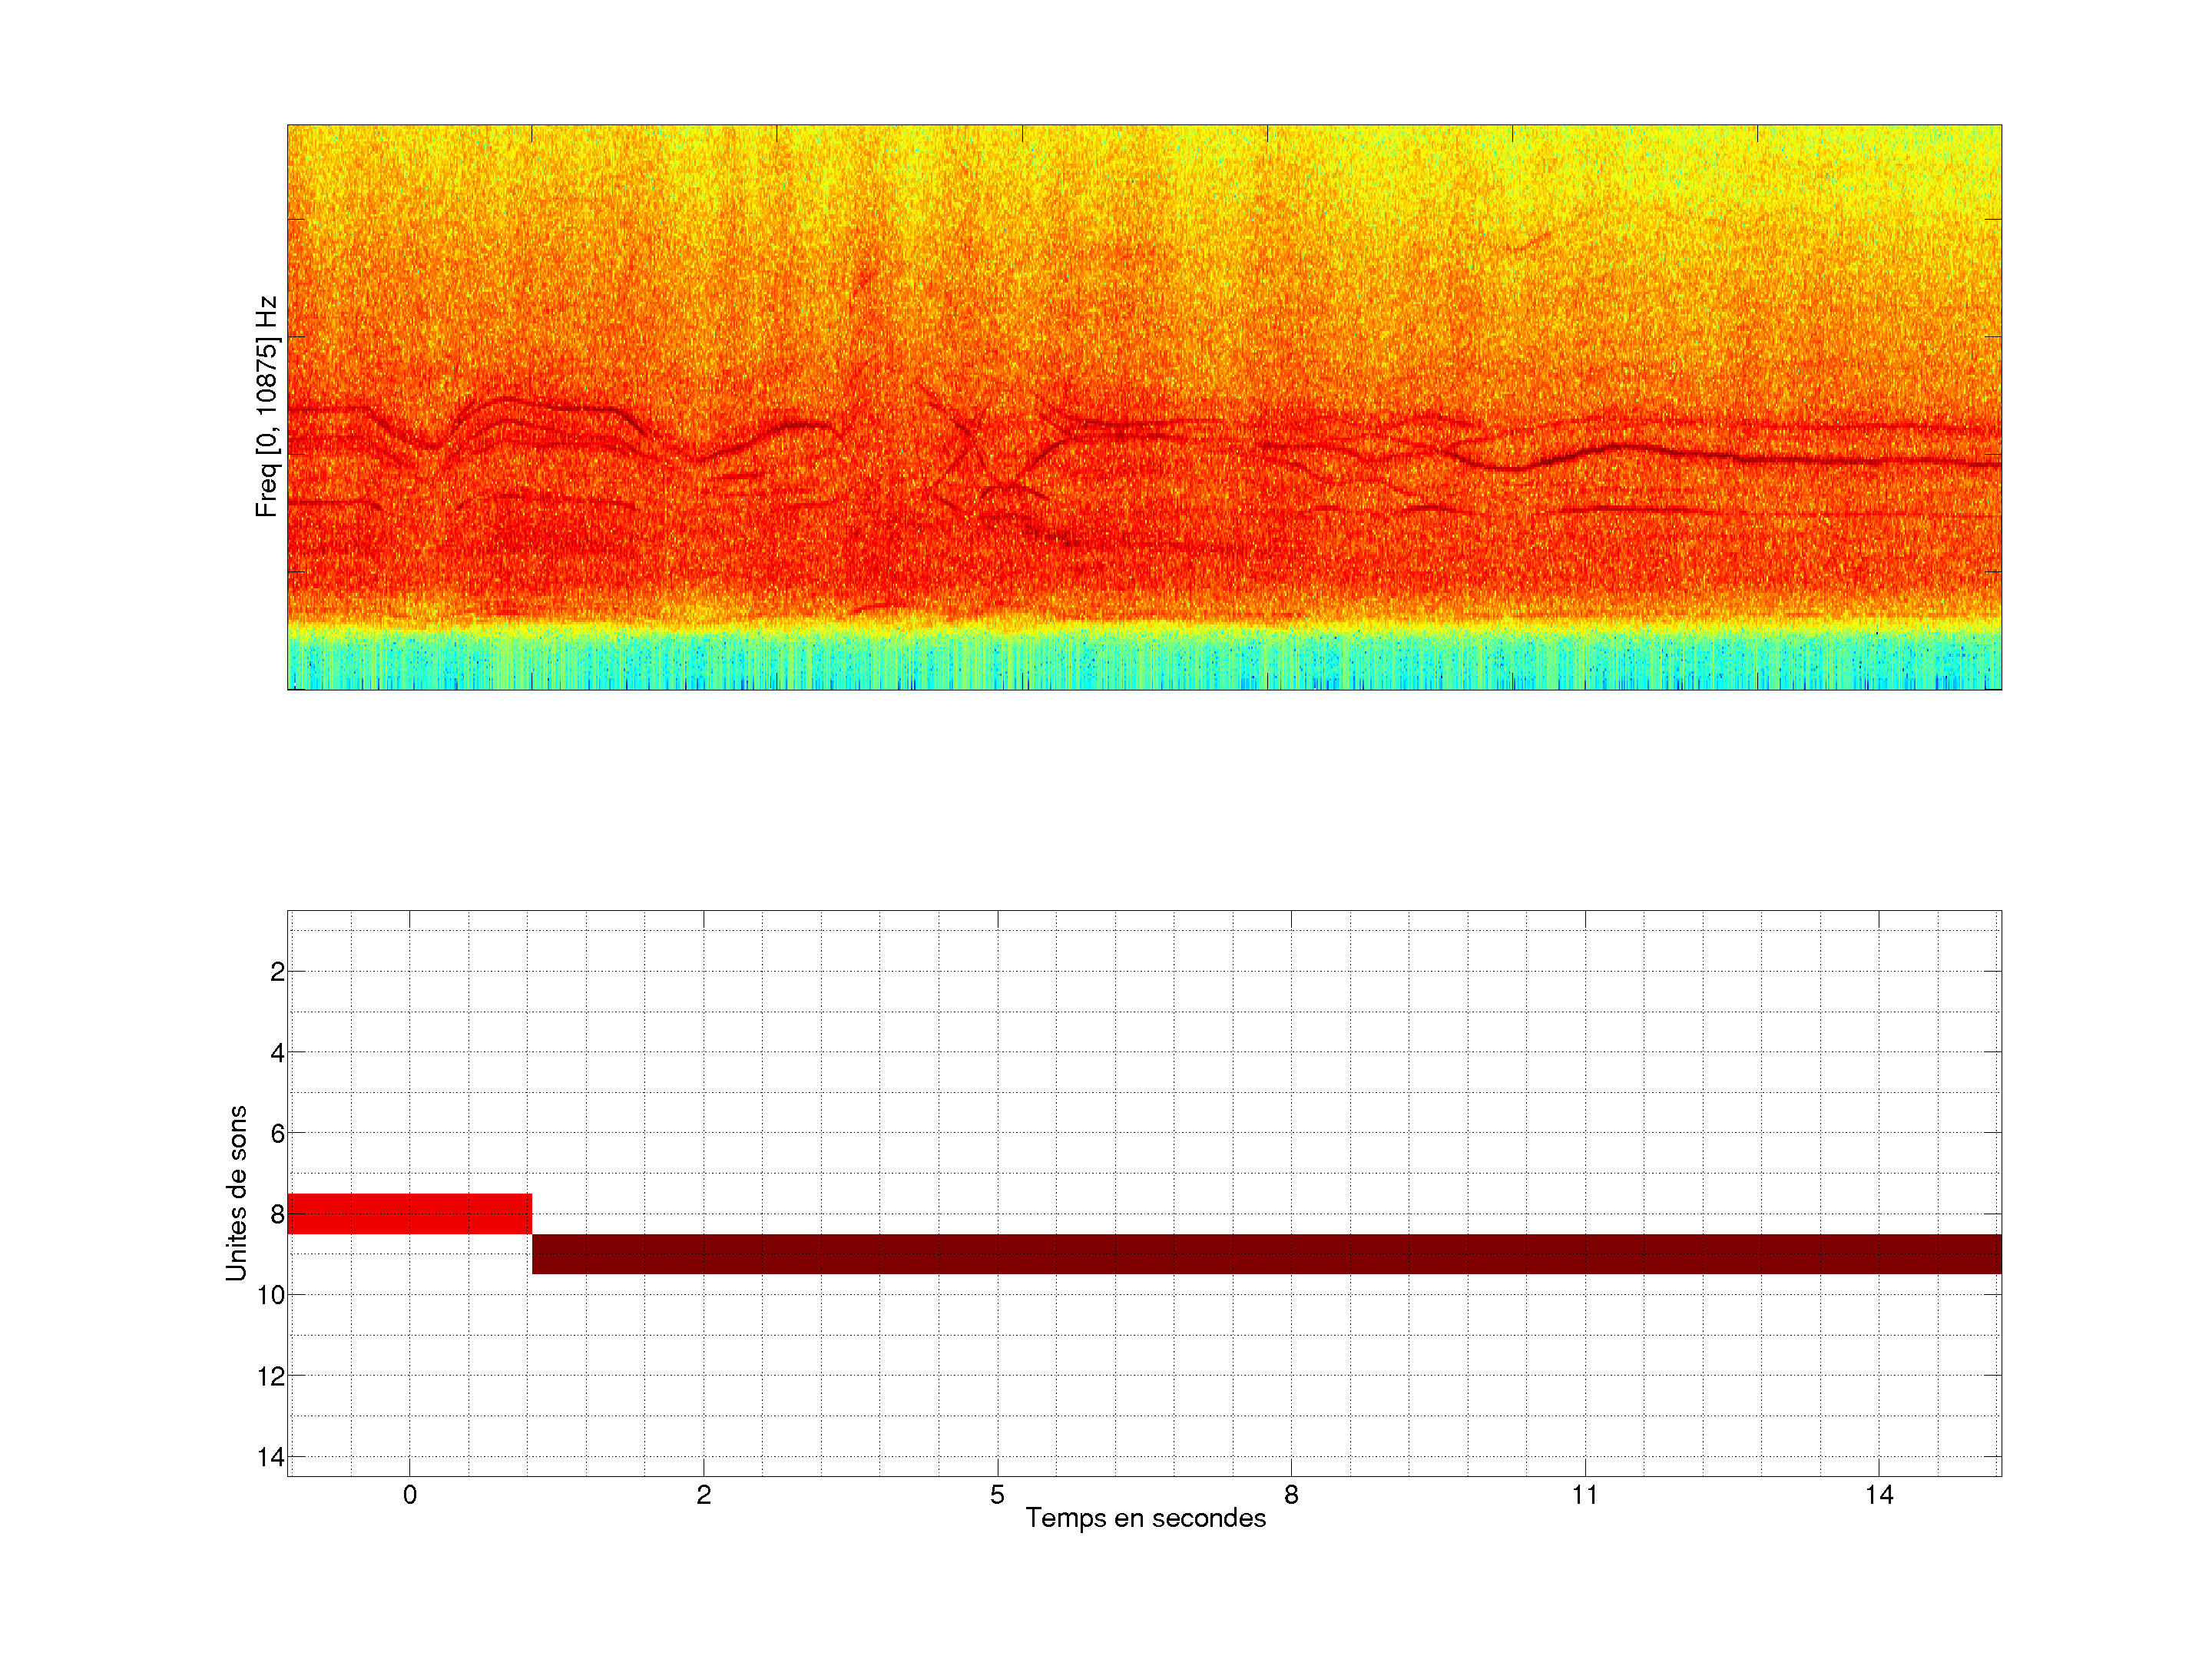
Task: Click y-axis tick label 2
Action: pyautogui.click(x=277, y=972)
